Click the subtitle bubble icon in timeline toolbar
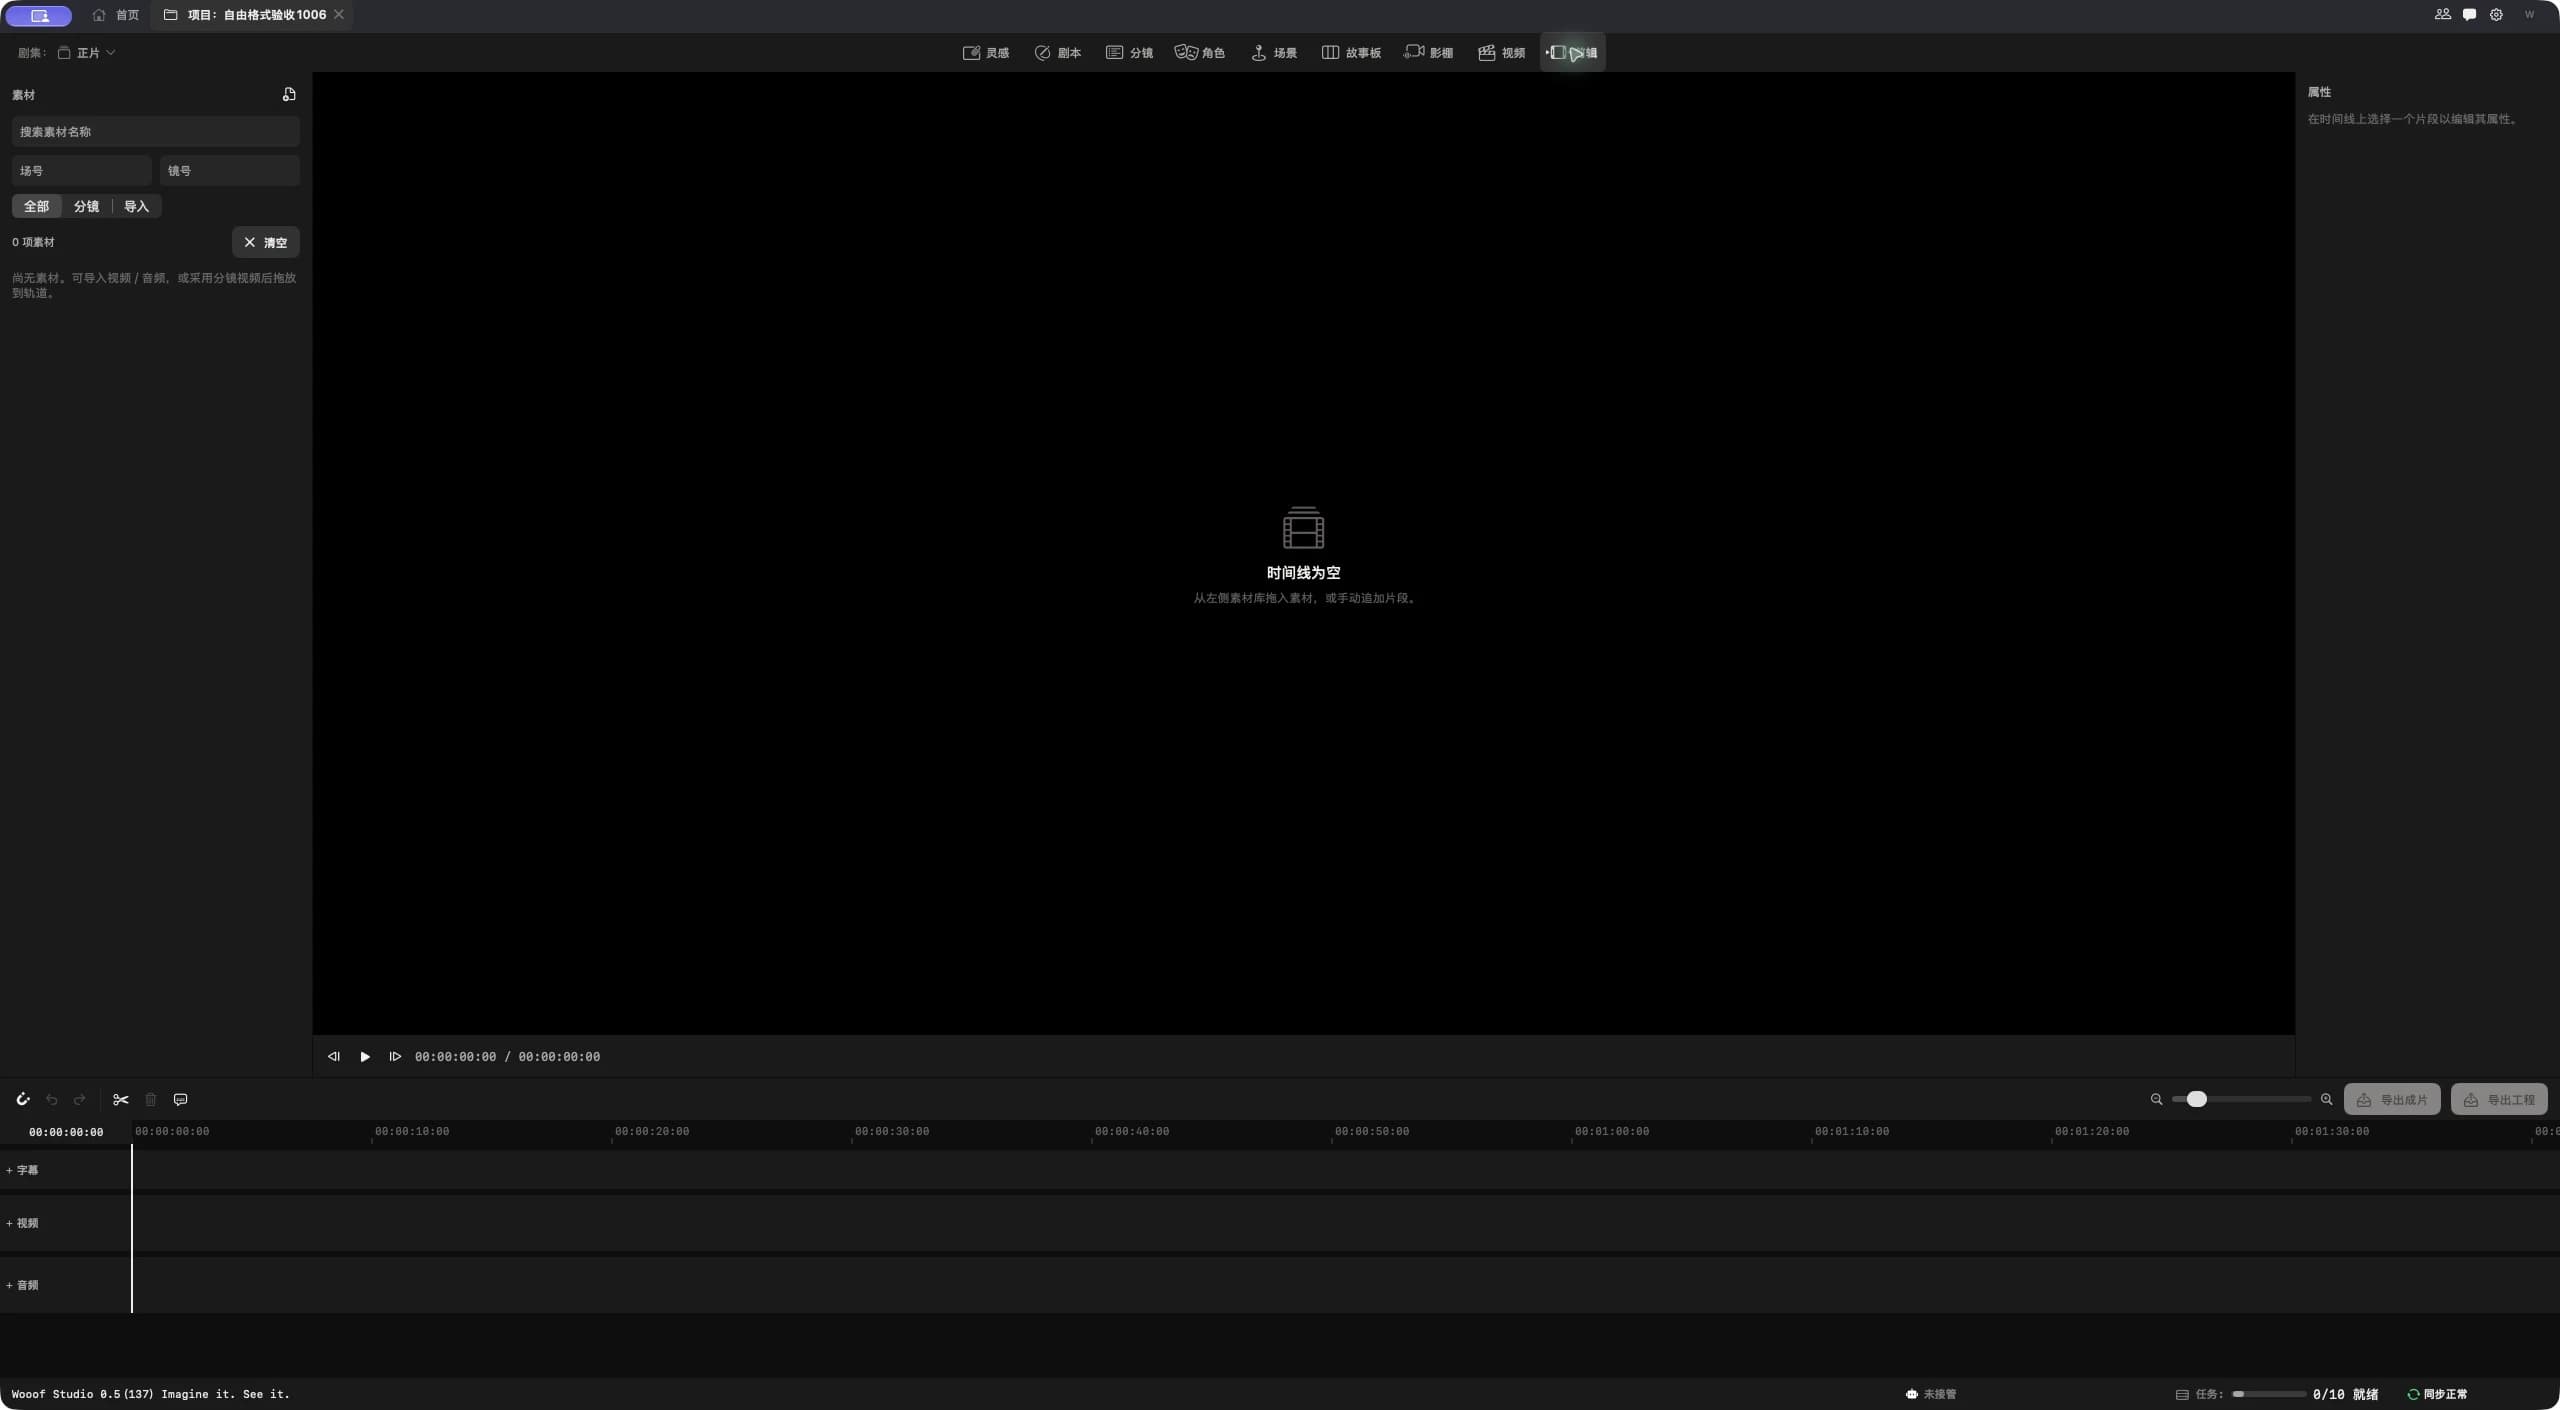Viewport: 2560px width, 1410px height. coord(181,1099)
